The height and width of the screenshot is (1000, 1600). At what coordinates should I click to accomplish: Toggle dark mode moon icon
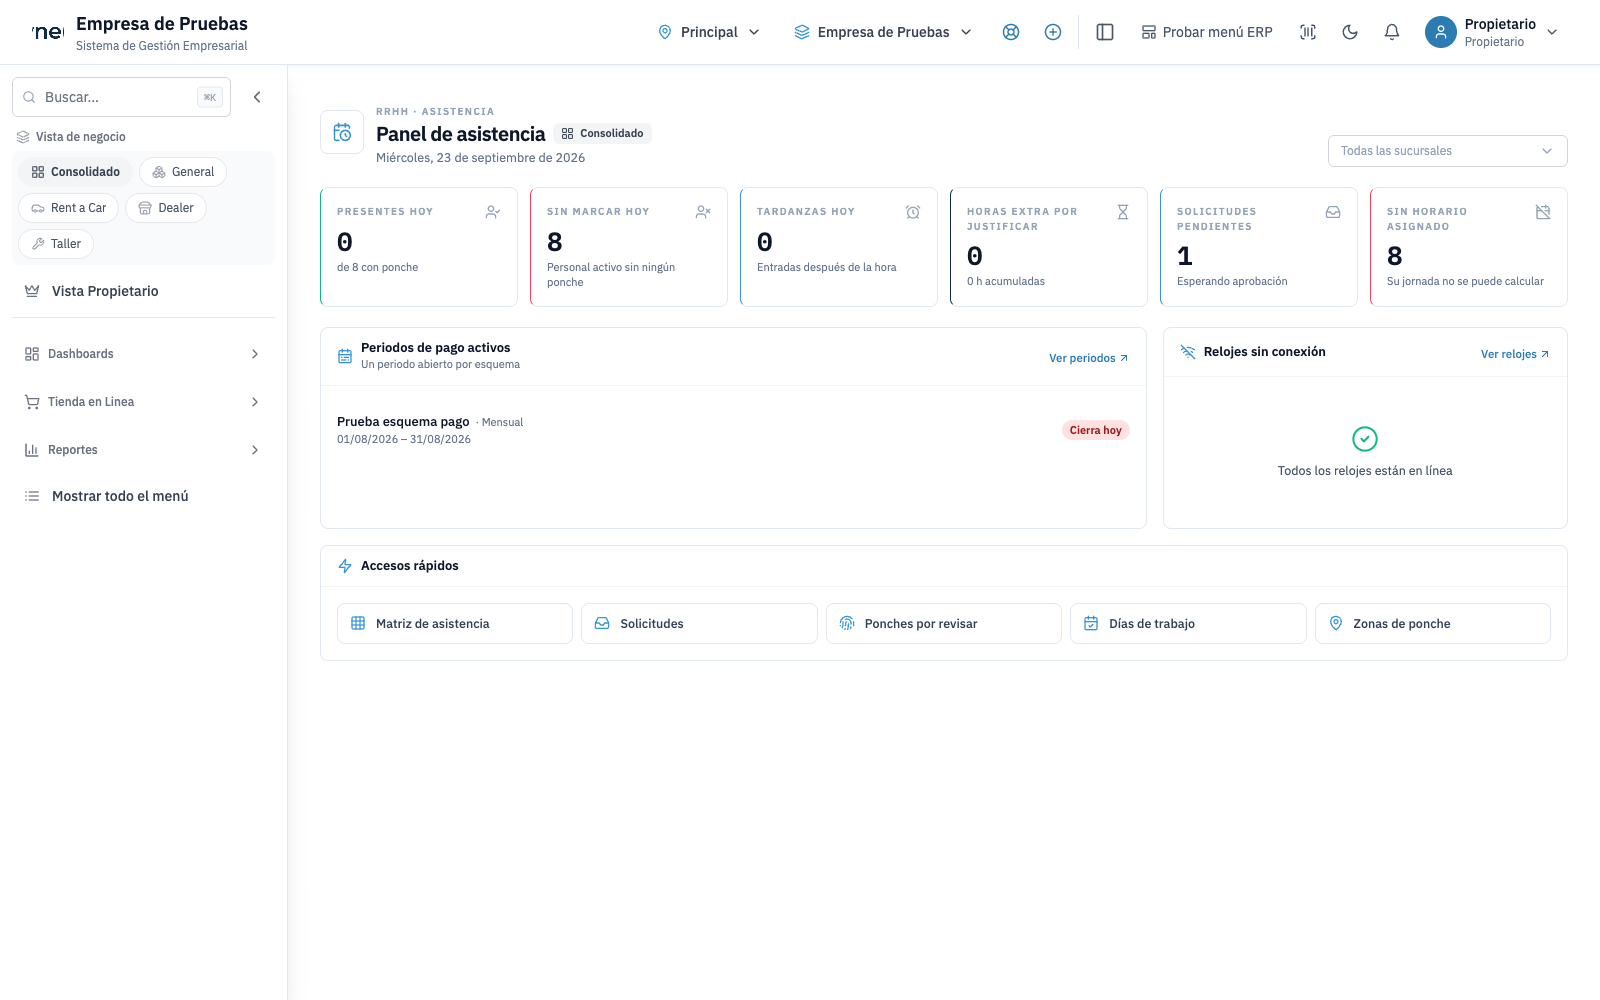point(1350,32)
